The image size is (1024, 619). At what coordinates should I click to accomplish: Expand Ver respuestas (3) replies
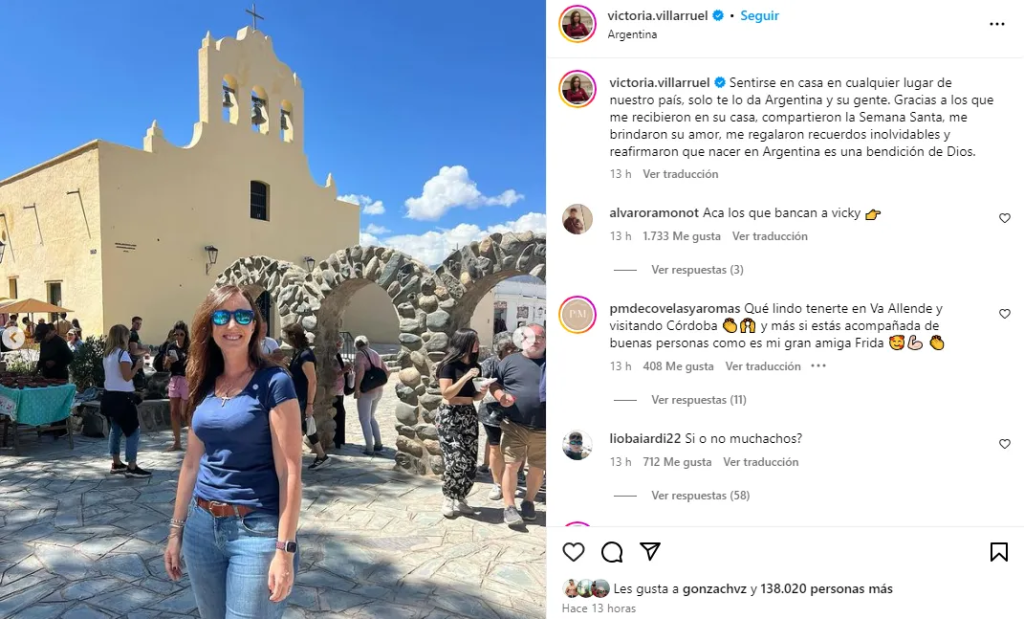pyautogui.click(x=697, y=270)
